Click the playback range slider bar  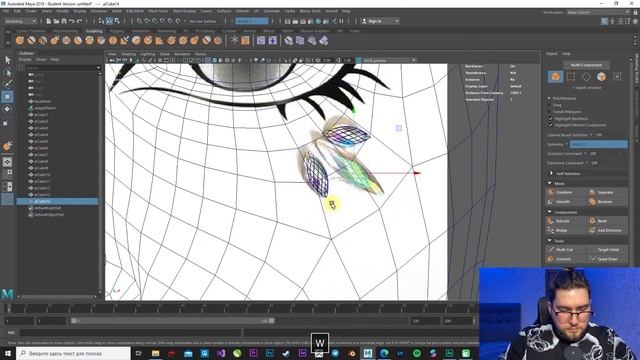[172, 321]
